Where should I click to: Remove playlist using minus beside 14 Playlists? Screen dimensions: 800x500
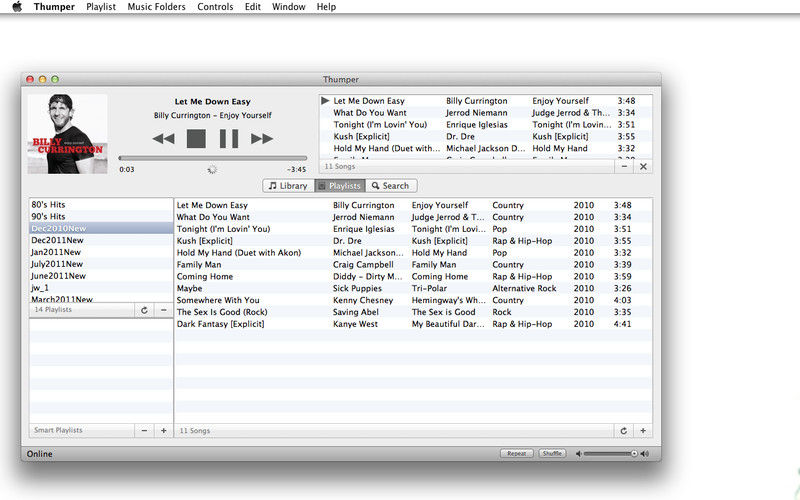click(x=163, y=310)
